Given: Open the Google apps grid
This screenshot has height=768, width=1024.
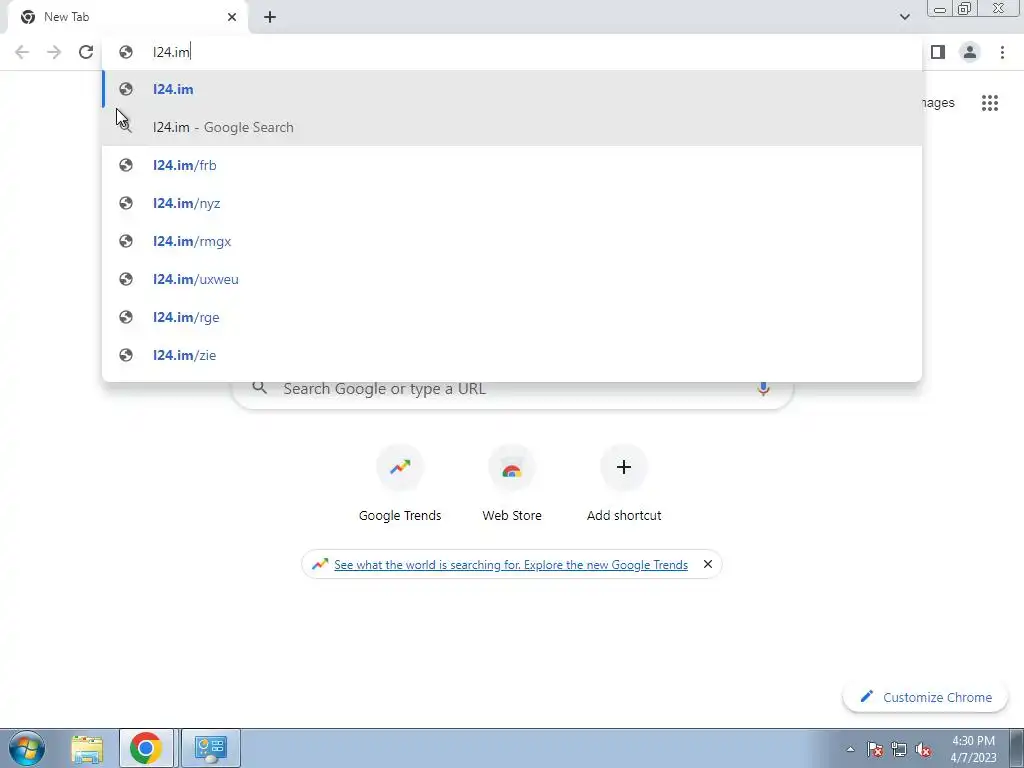Looking at the screenshot, I should 989,103.
